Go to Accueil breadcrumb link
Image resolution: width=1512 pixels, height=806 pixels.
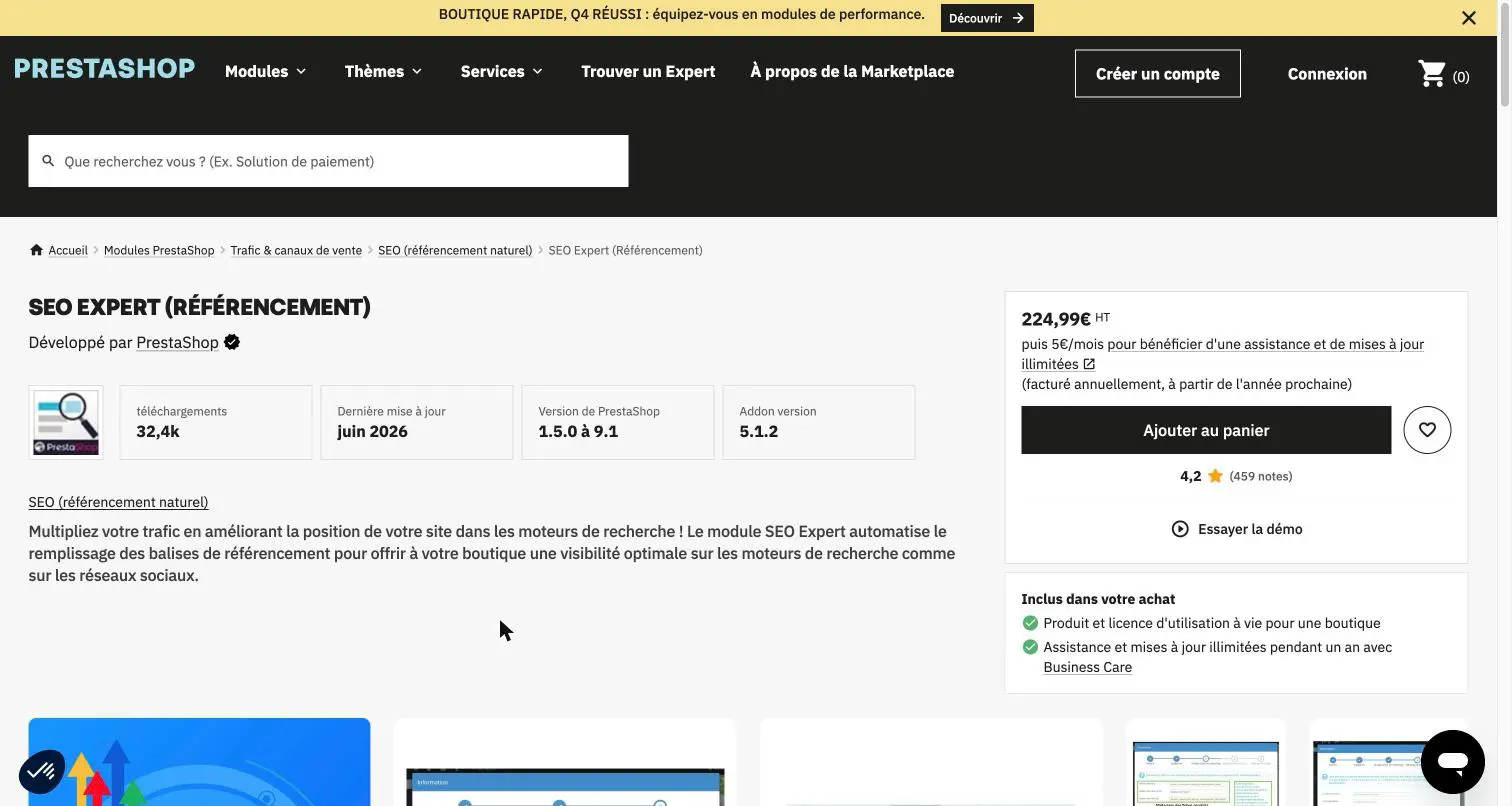pyautogui.click(x=68, y=250)
